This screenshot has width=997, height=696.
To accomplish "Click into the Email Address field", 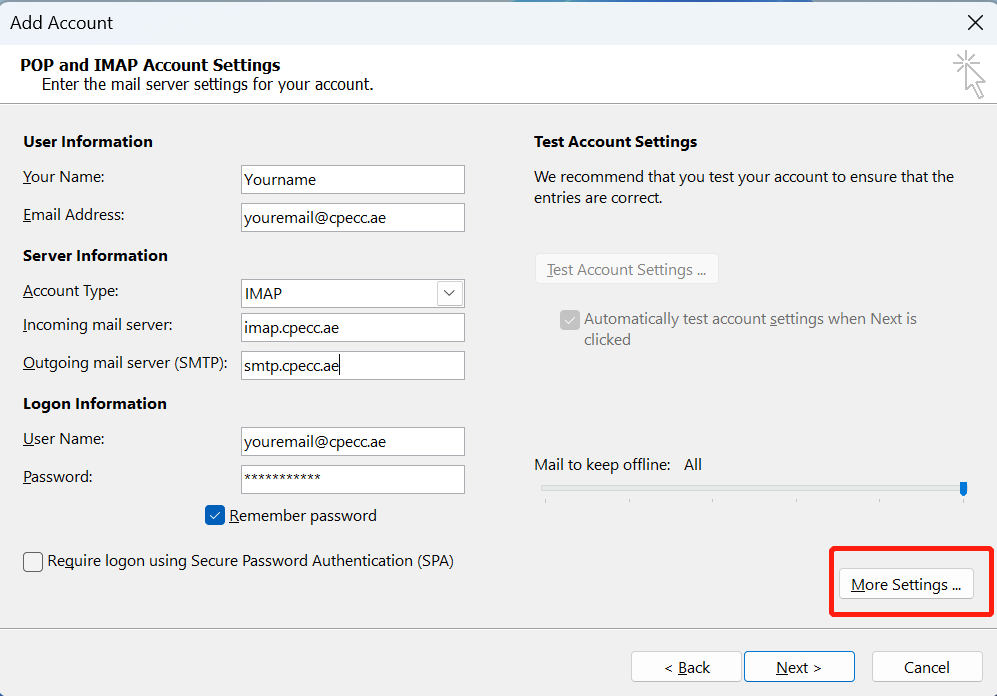I will click(353, 217).
